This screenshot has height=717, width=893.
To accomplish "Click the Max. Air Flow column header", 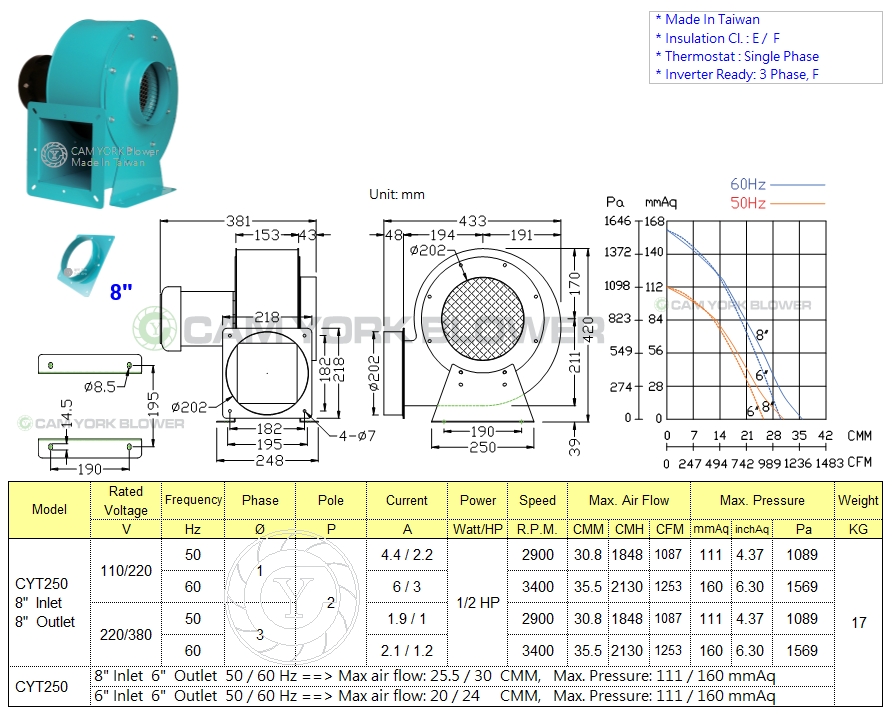I will [x=629, y=501].
